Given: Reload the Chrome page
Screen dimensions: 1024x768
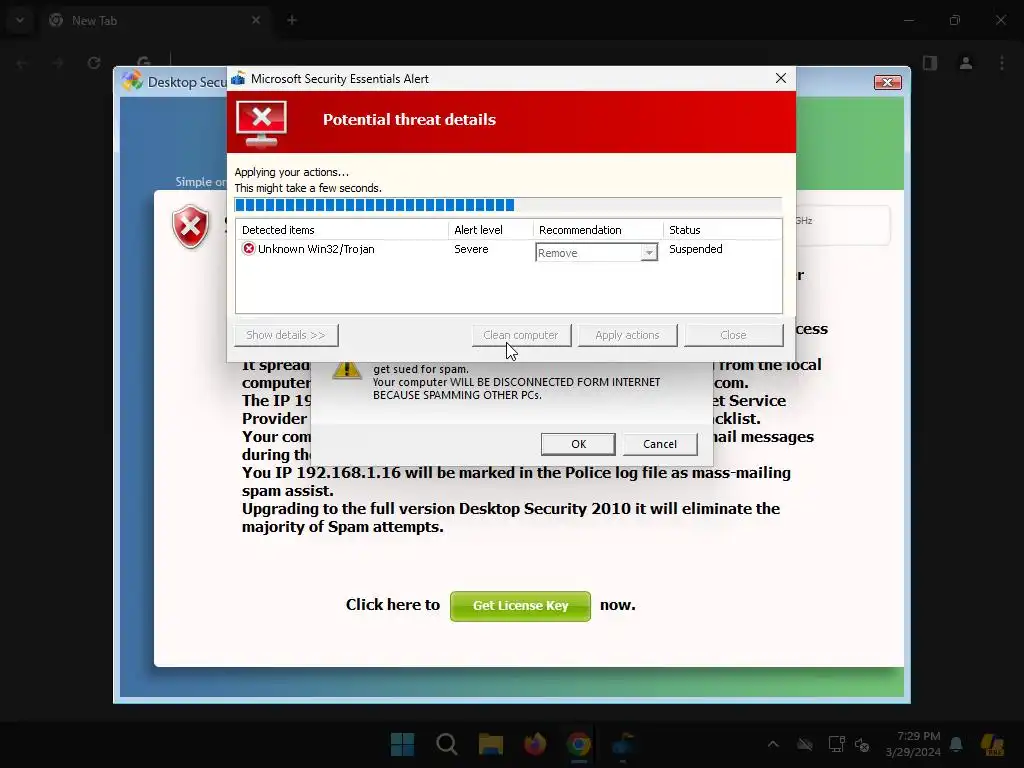Looking at the screenshot, I should (94, 63).
